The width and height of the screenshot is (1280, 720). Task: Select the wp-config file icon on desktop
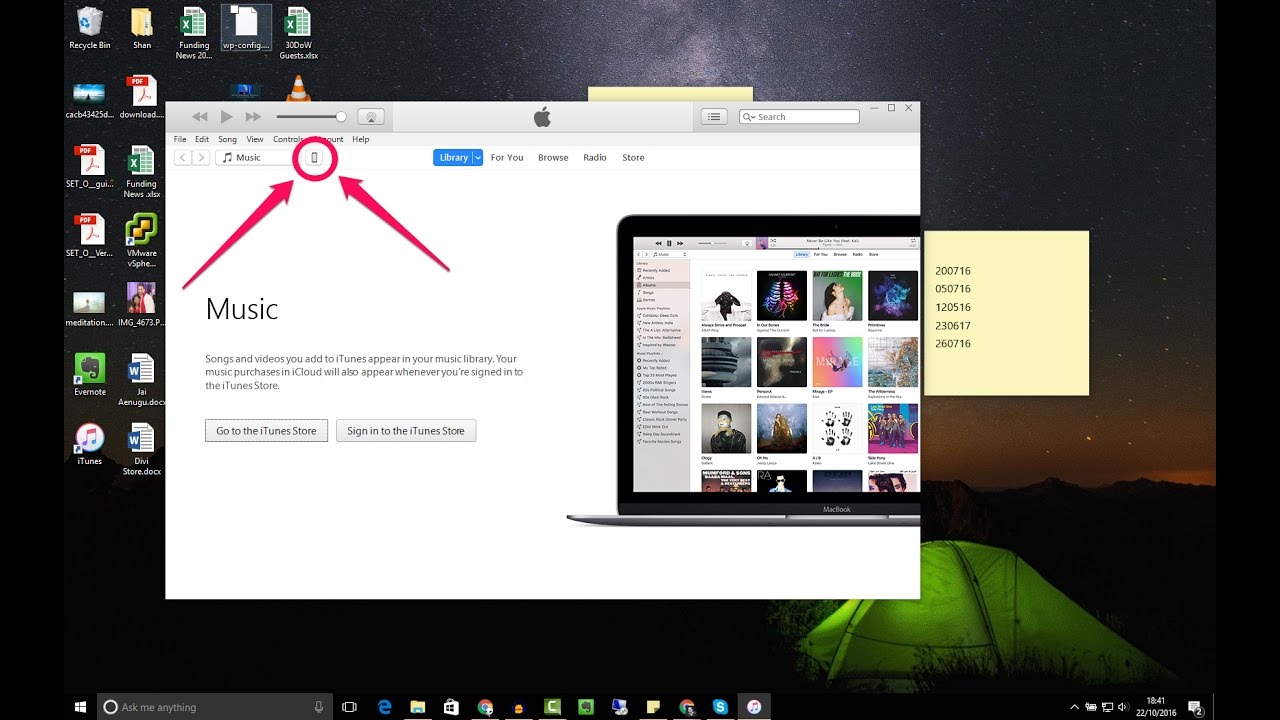coord(246,28)
